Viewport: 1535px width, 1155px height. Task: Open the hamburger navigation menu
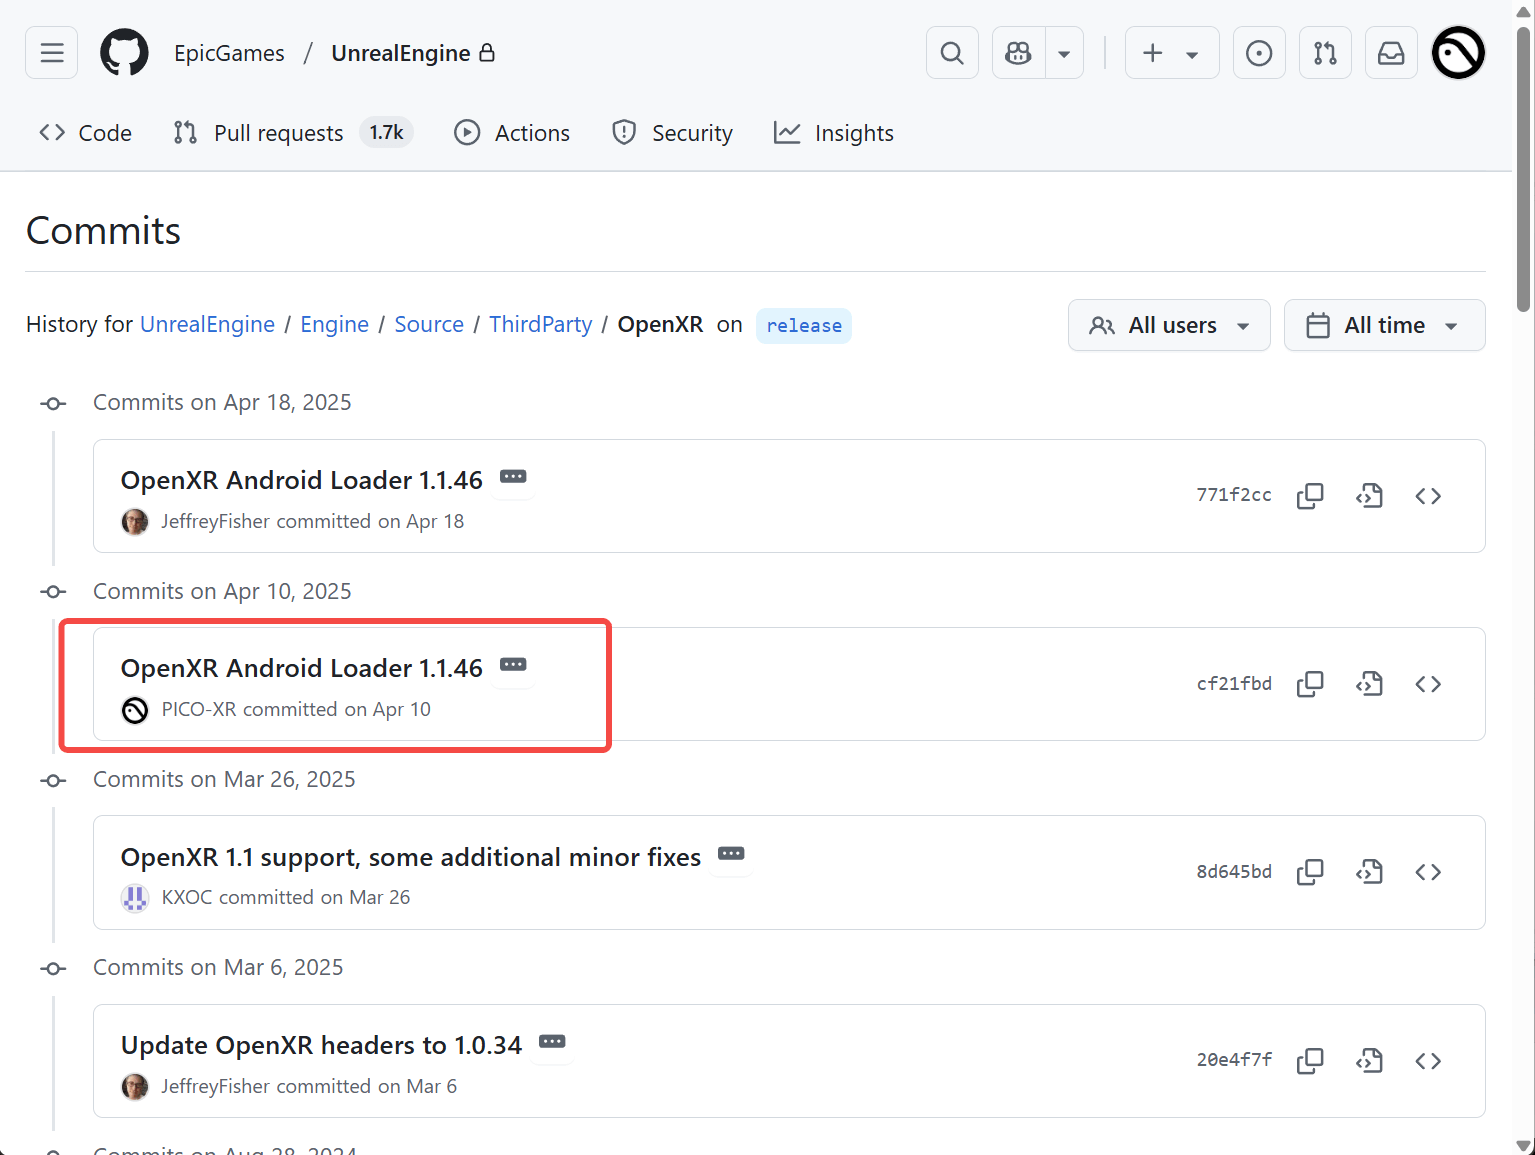click(x=52, y=53)
